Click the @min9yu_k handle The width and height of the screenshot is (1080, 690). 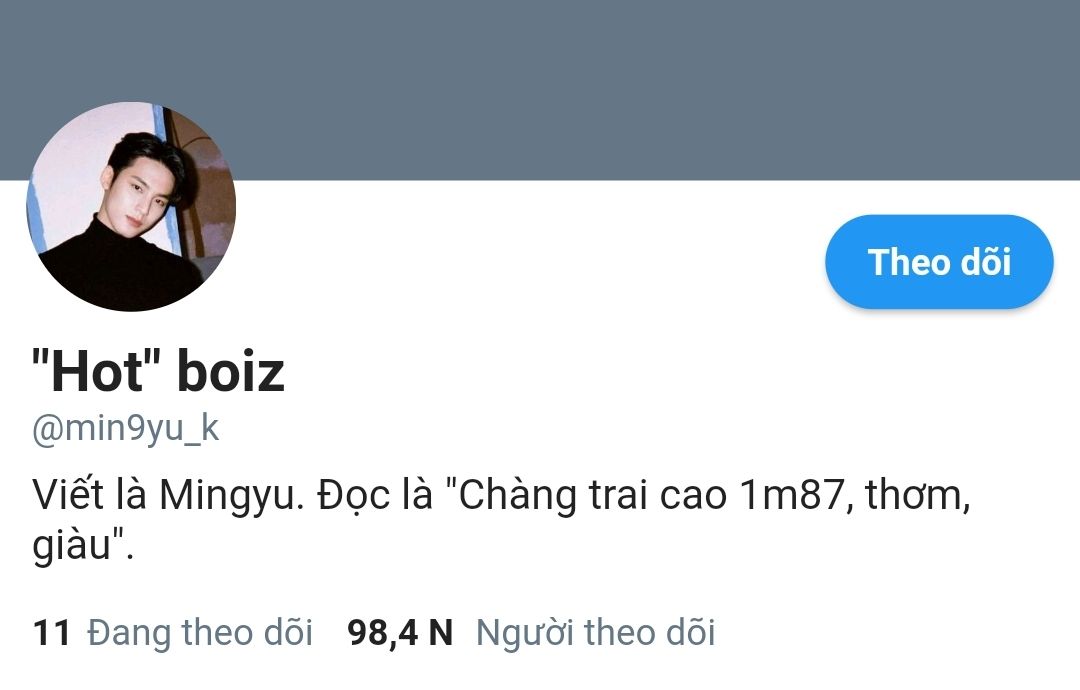(x=125, y=428)
